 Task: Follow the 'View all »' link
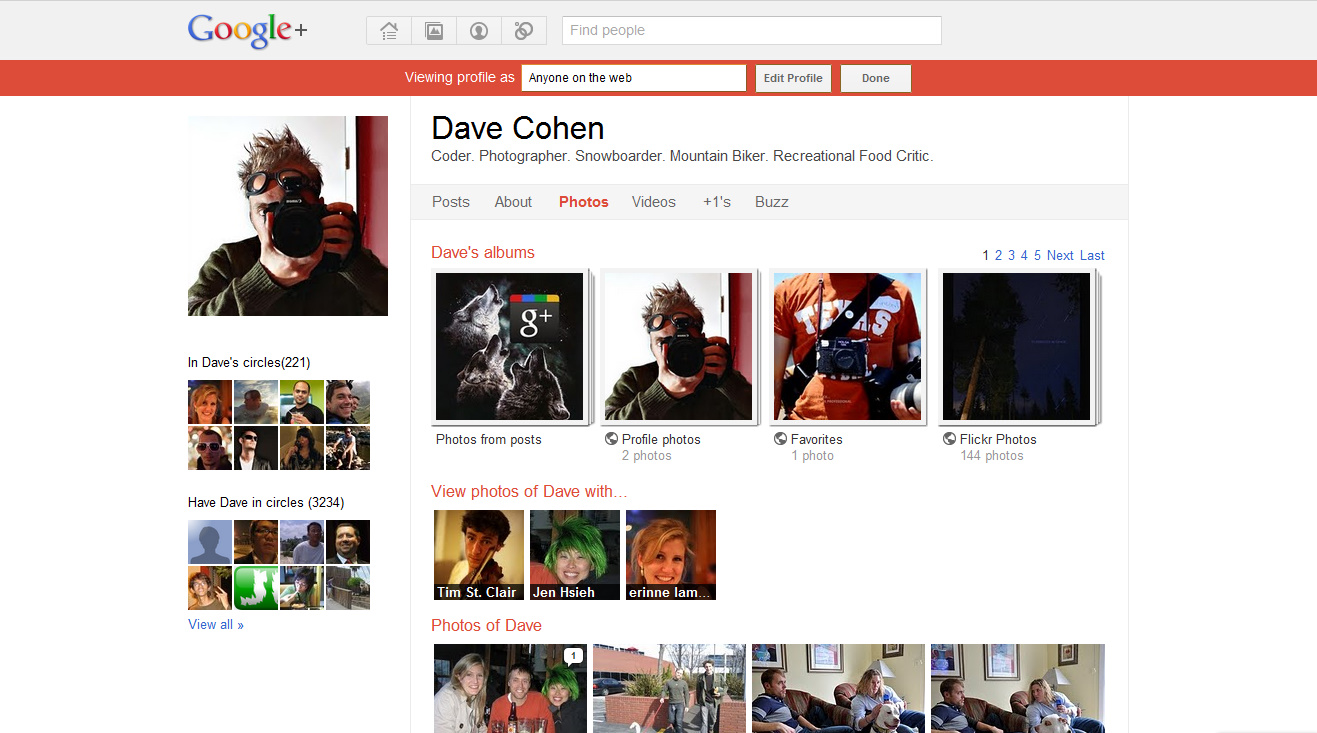point(216,624)
